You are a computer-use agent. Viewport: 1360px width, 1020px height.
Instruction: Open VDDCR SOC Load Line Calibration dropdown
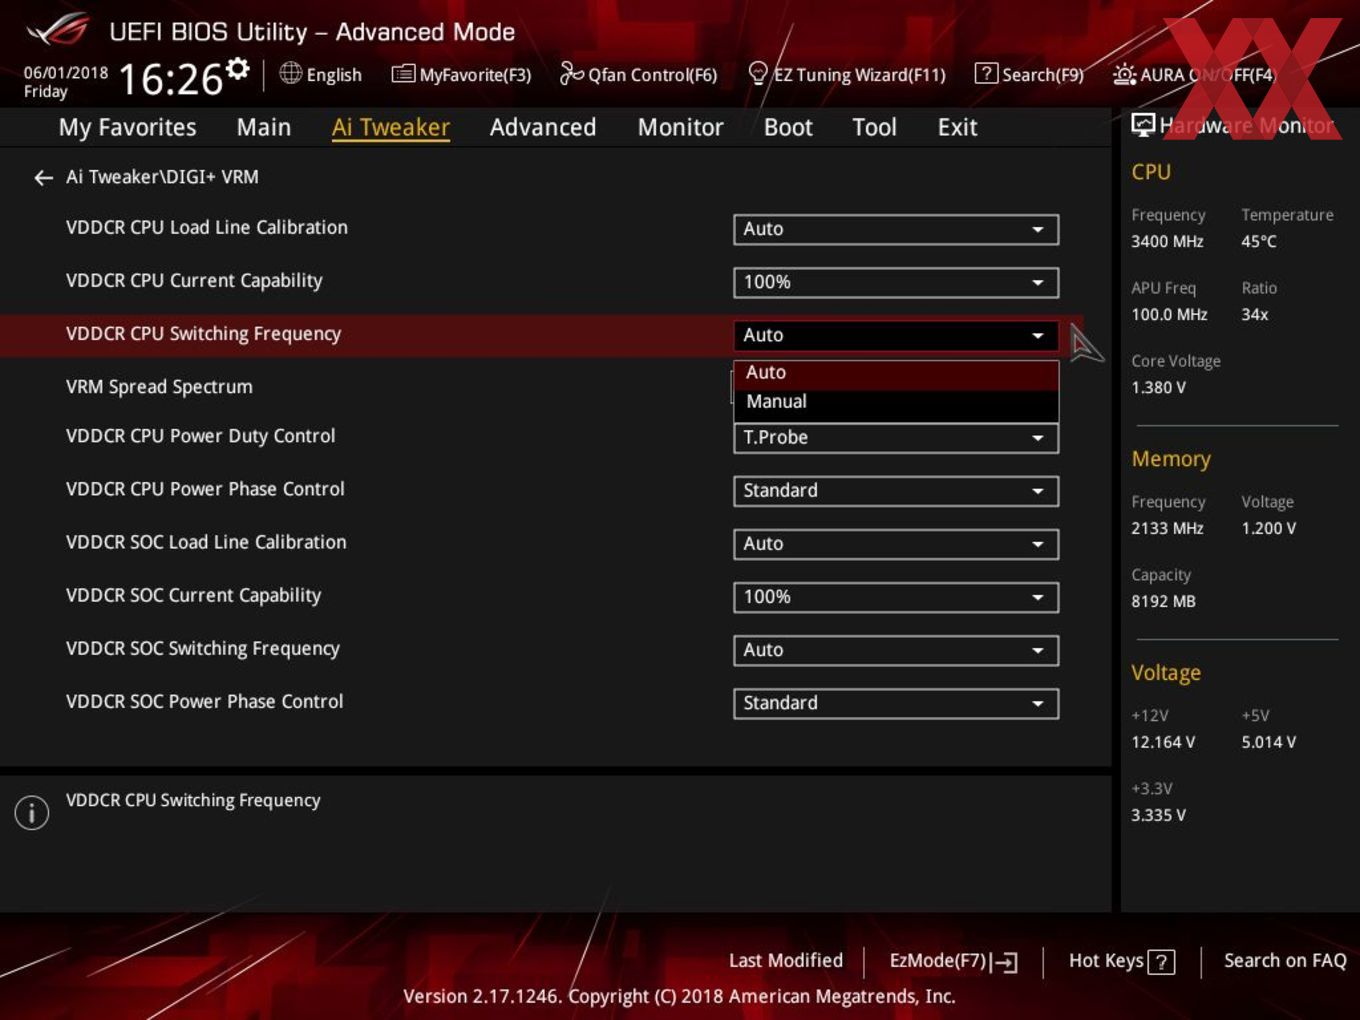pyautogui.click(x=896, y=544)
